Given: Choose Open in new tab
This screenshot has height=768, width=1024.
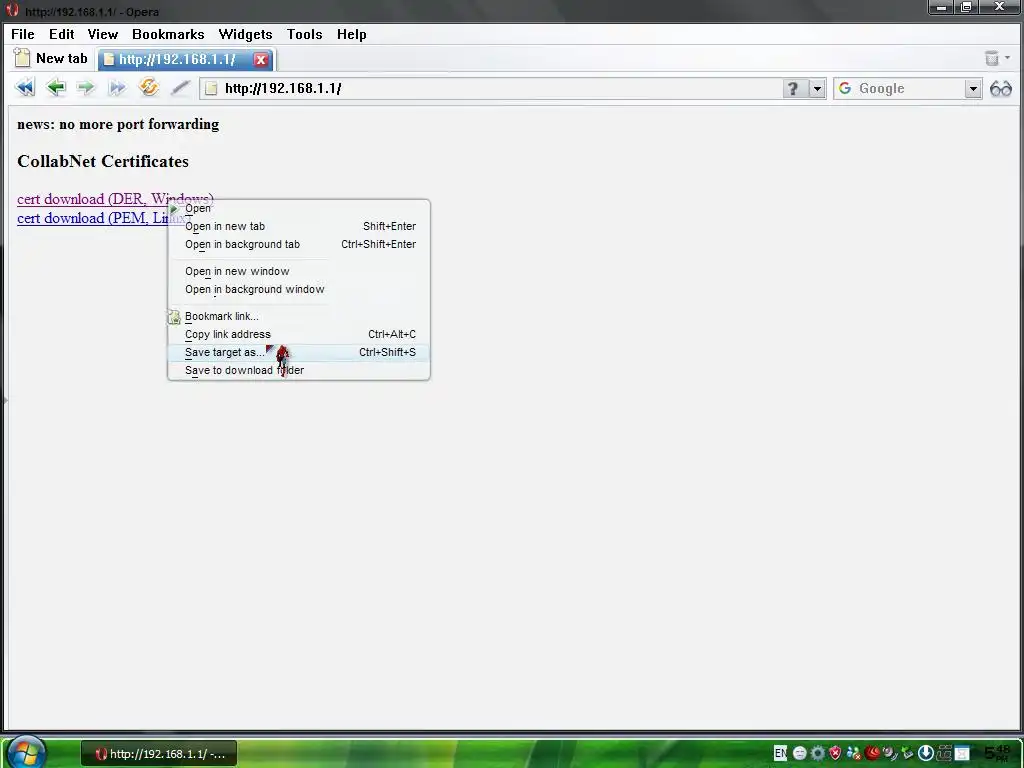Looking at the screenshot, I should pyautogui.click(x=298, y=226).
